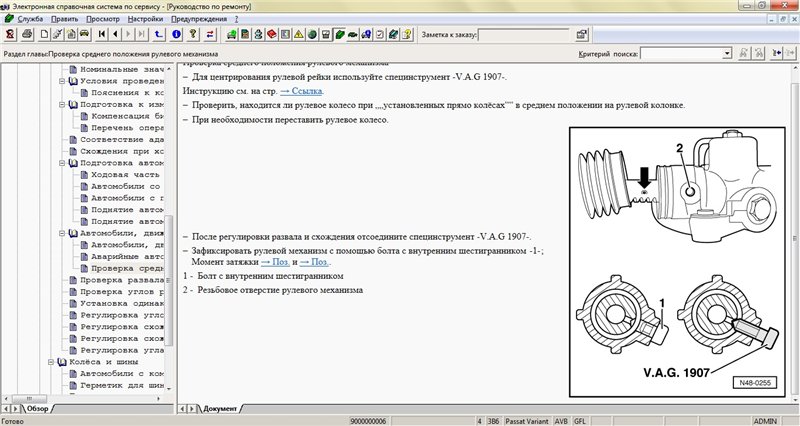Collapse the 'Условия проведен' tree node

(x=62, y=81)
